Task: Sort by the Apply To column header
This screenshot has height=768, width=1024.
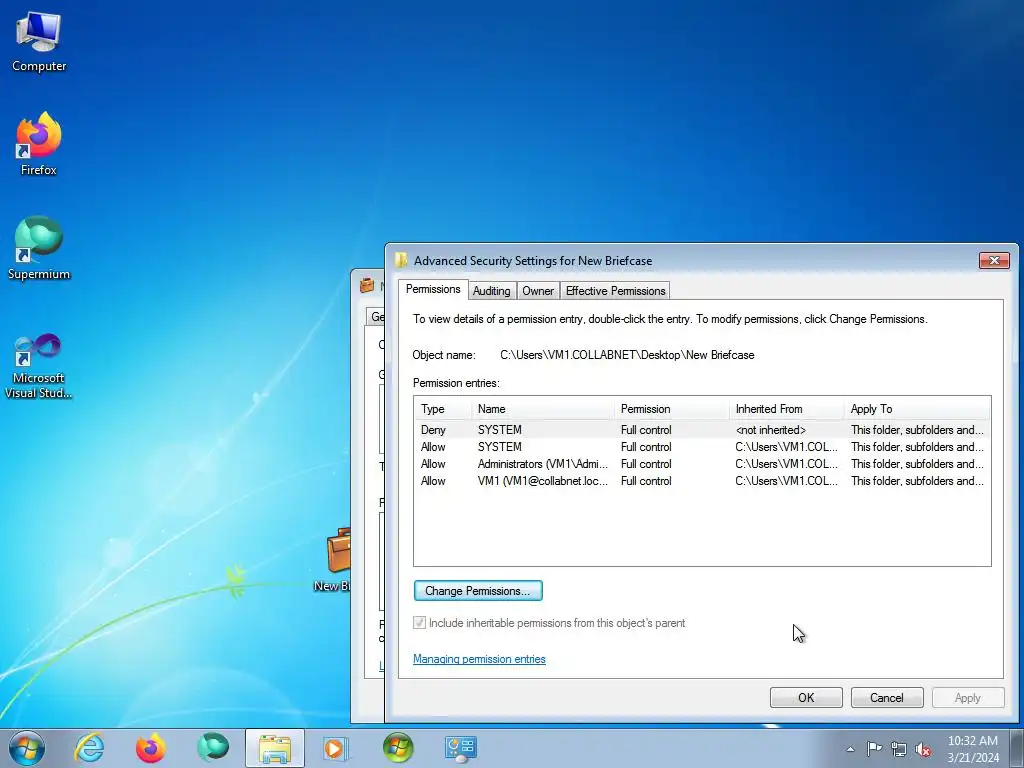Action: click(x=917, y=409)
